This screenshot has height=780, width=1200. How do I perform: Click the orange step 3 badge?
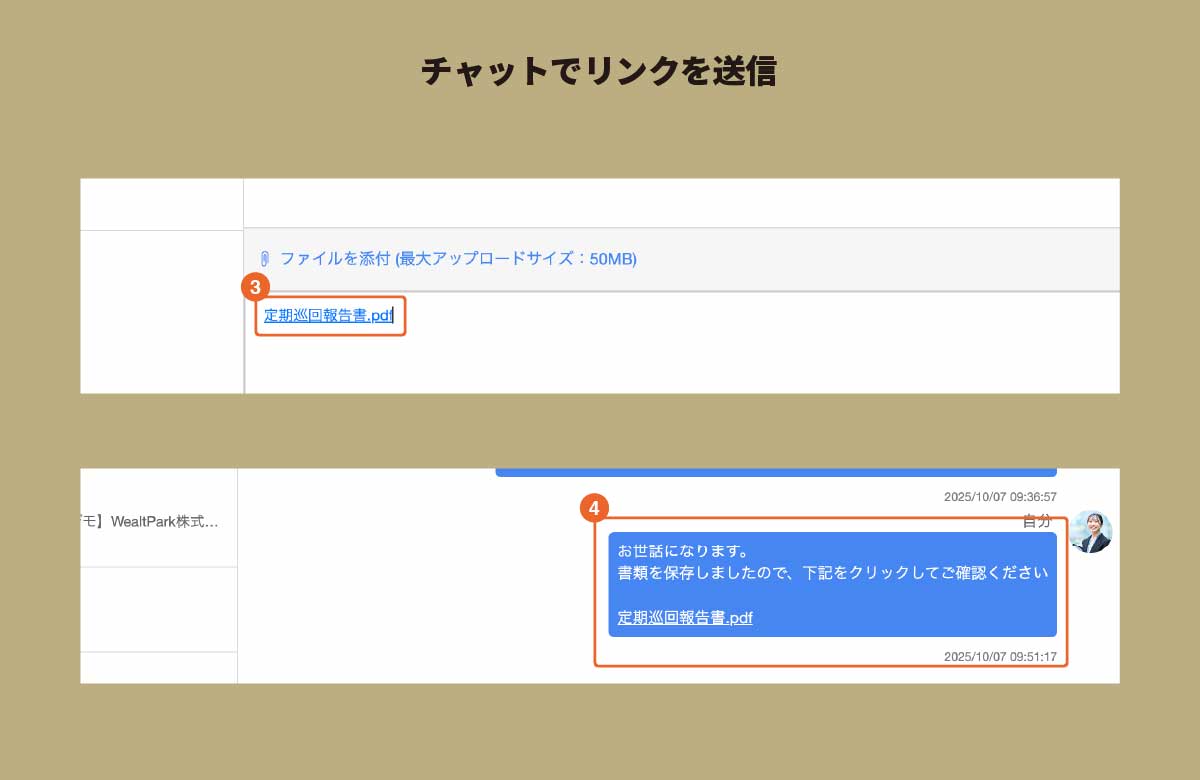point(256,287)
